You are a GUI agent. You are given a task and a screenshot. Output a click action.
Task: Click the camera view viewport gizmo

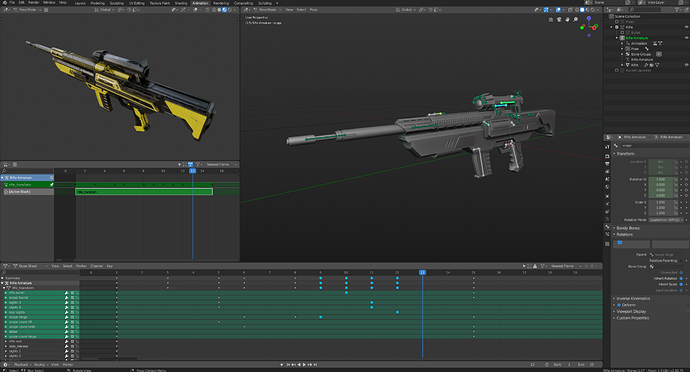click(559, 19)
